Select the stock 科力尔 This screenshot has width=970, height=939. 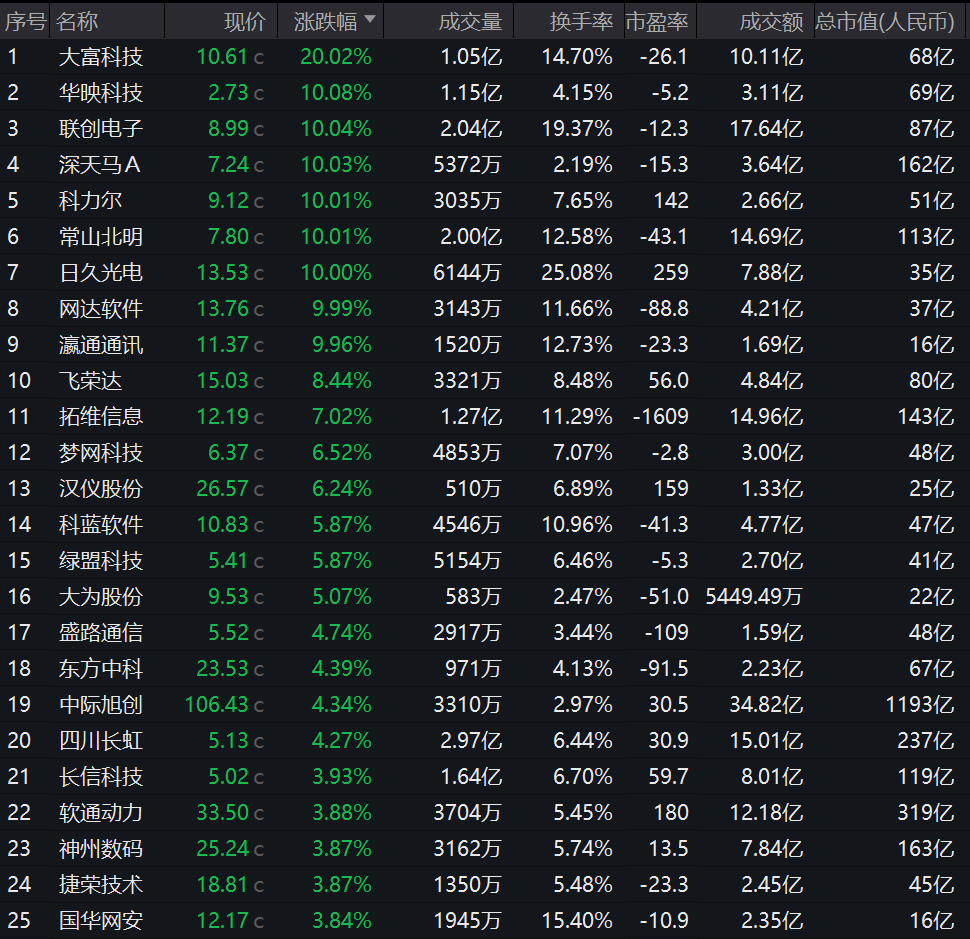[x=90, y=200]
